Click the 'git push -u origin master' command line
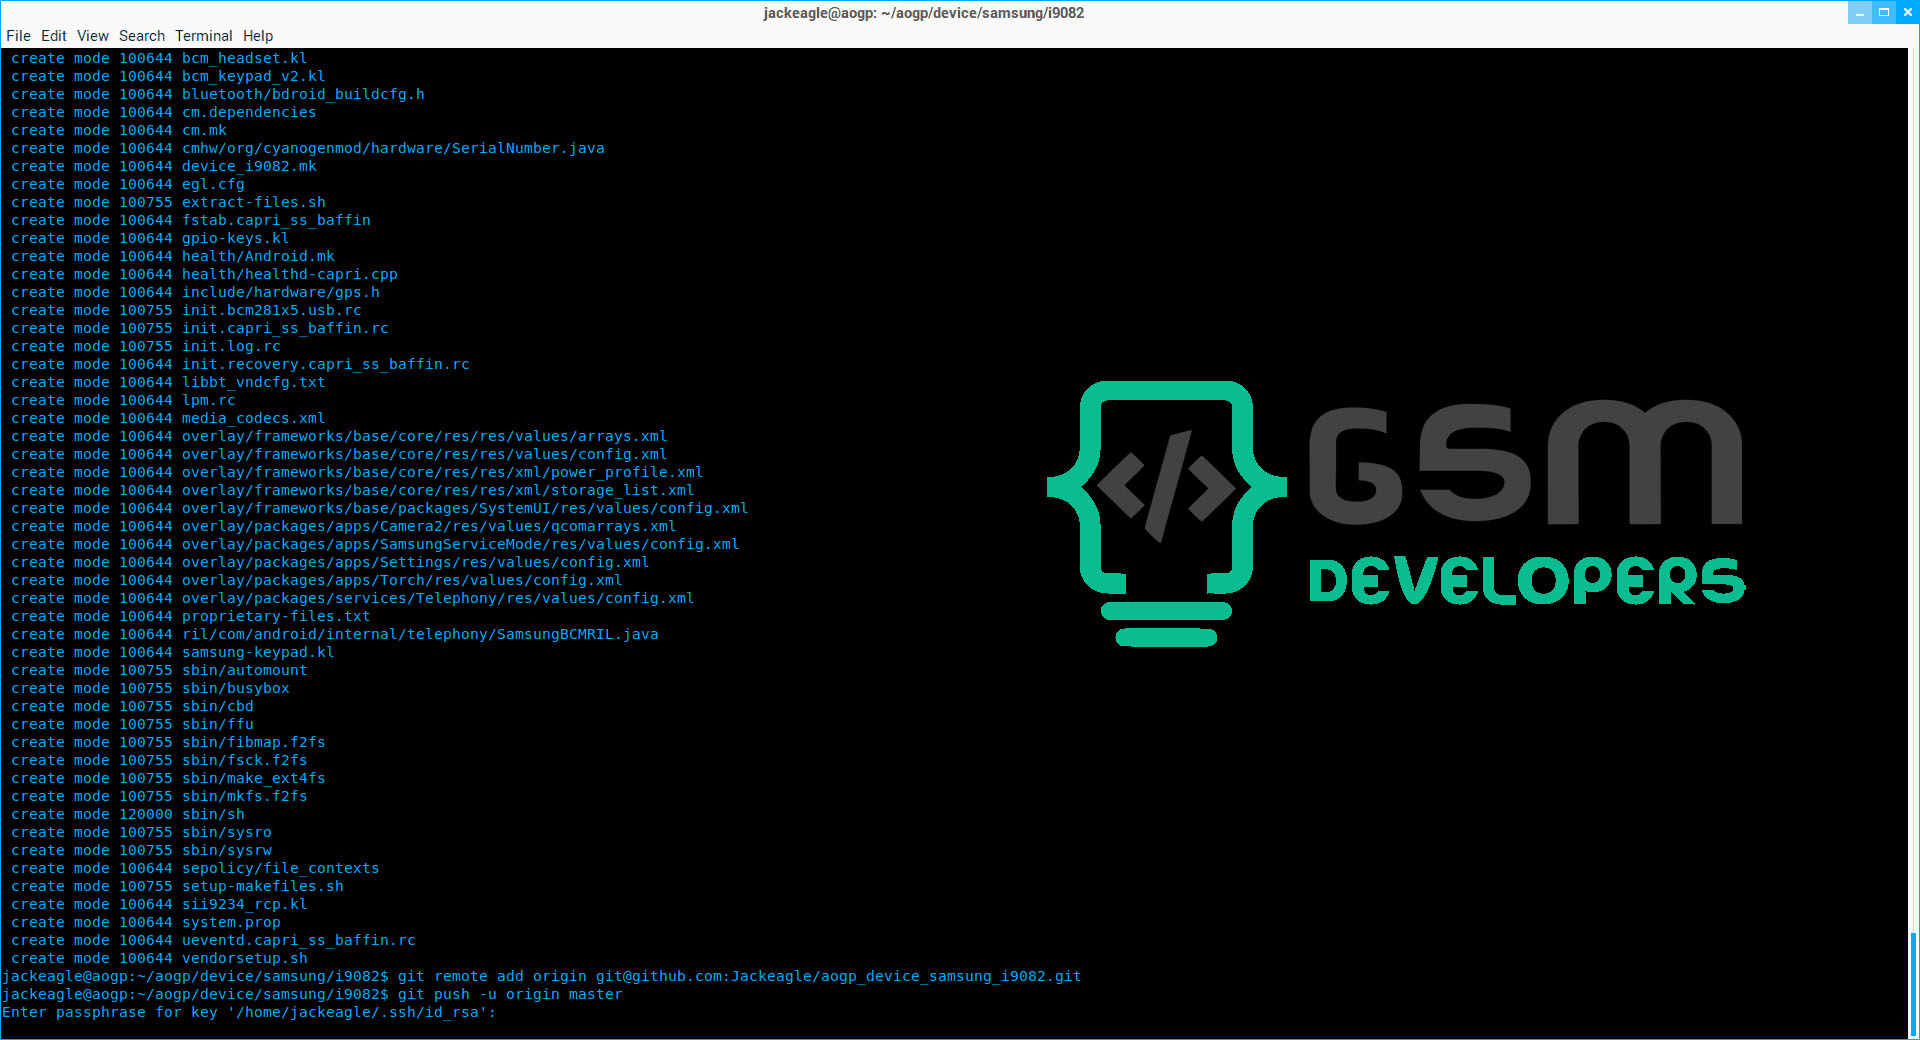Screen dimensions: 1920x1040 point(312,995)
